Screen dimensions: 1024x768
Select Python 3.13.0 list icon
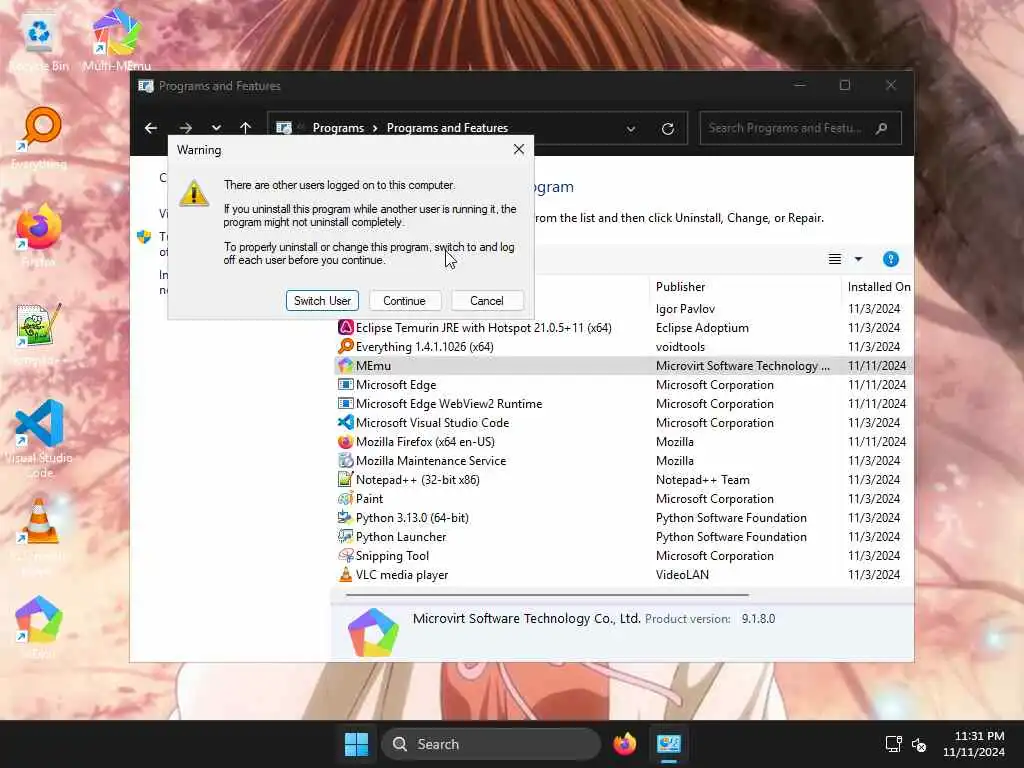[x=345, y=517]
